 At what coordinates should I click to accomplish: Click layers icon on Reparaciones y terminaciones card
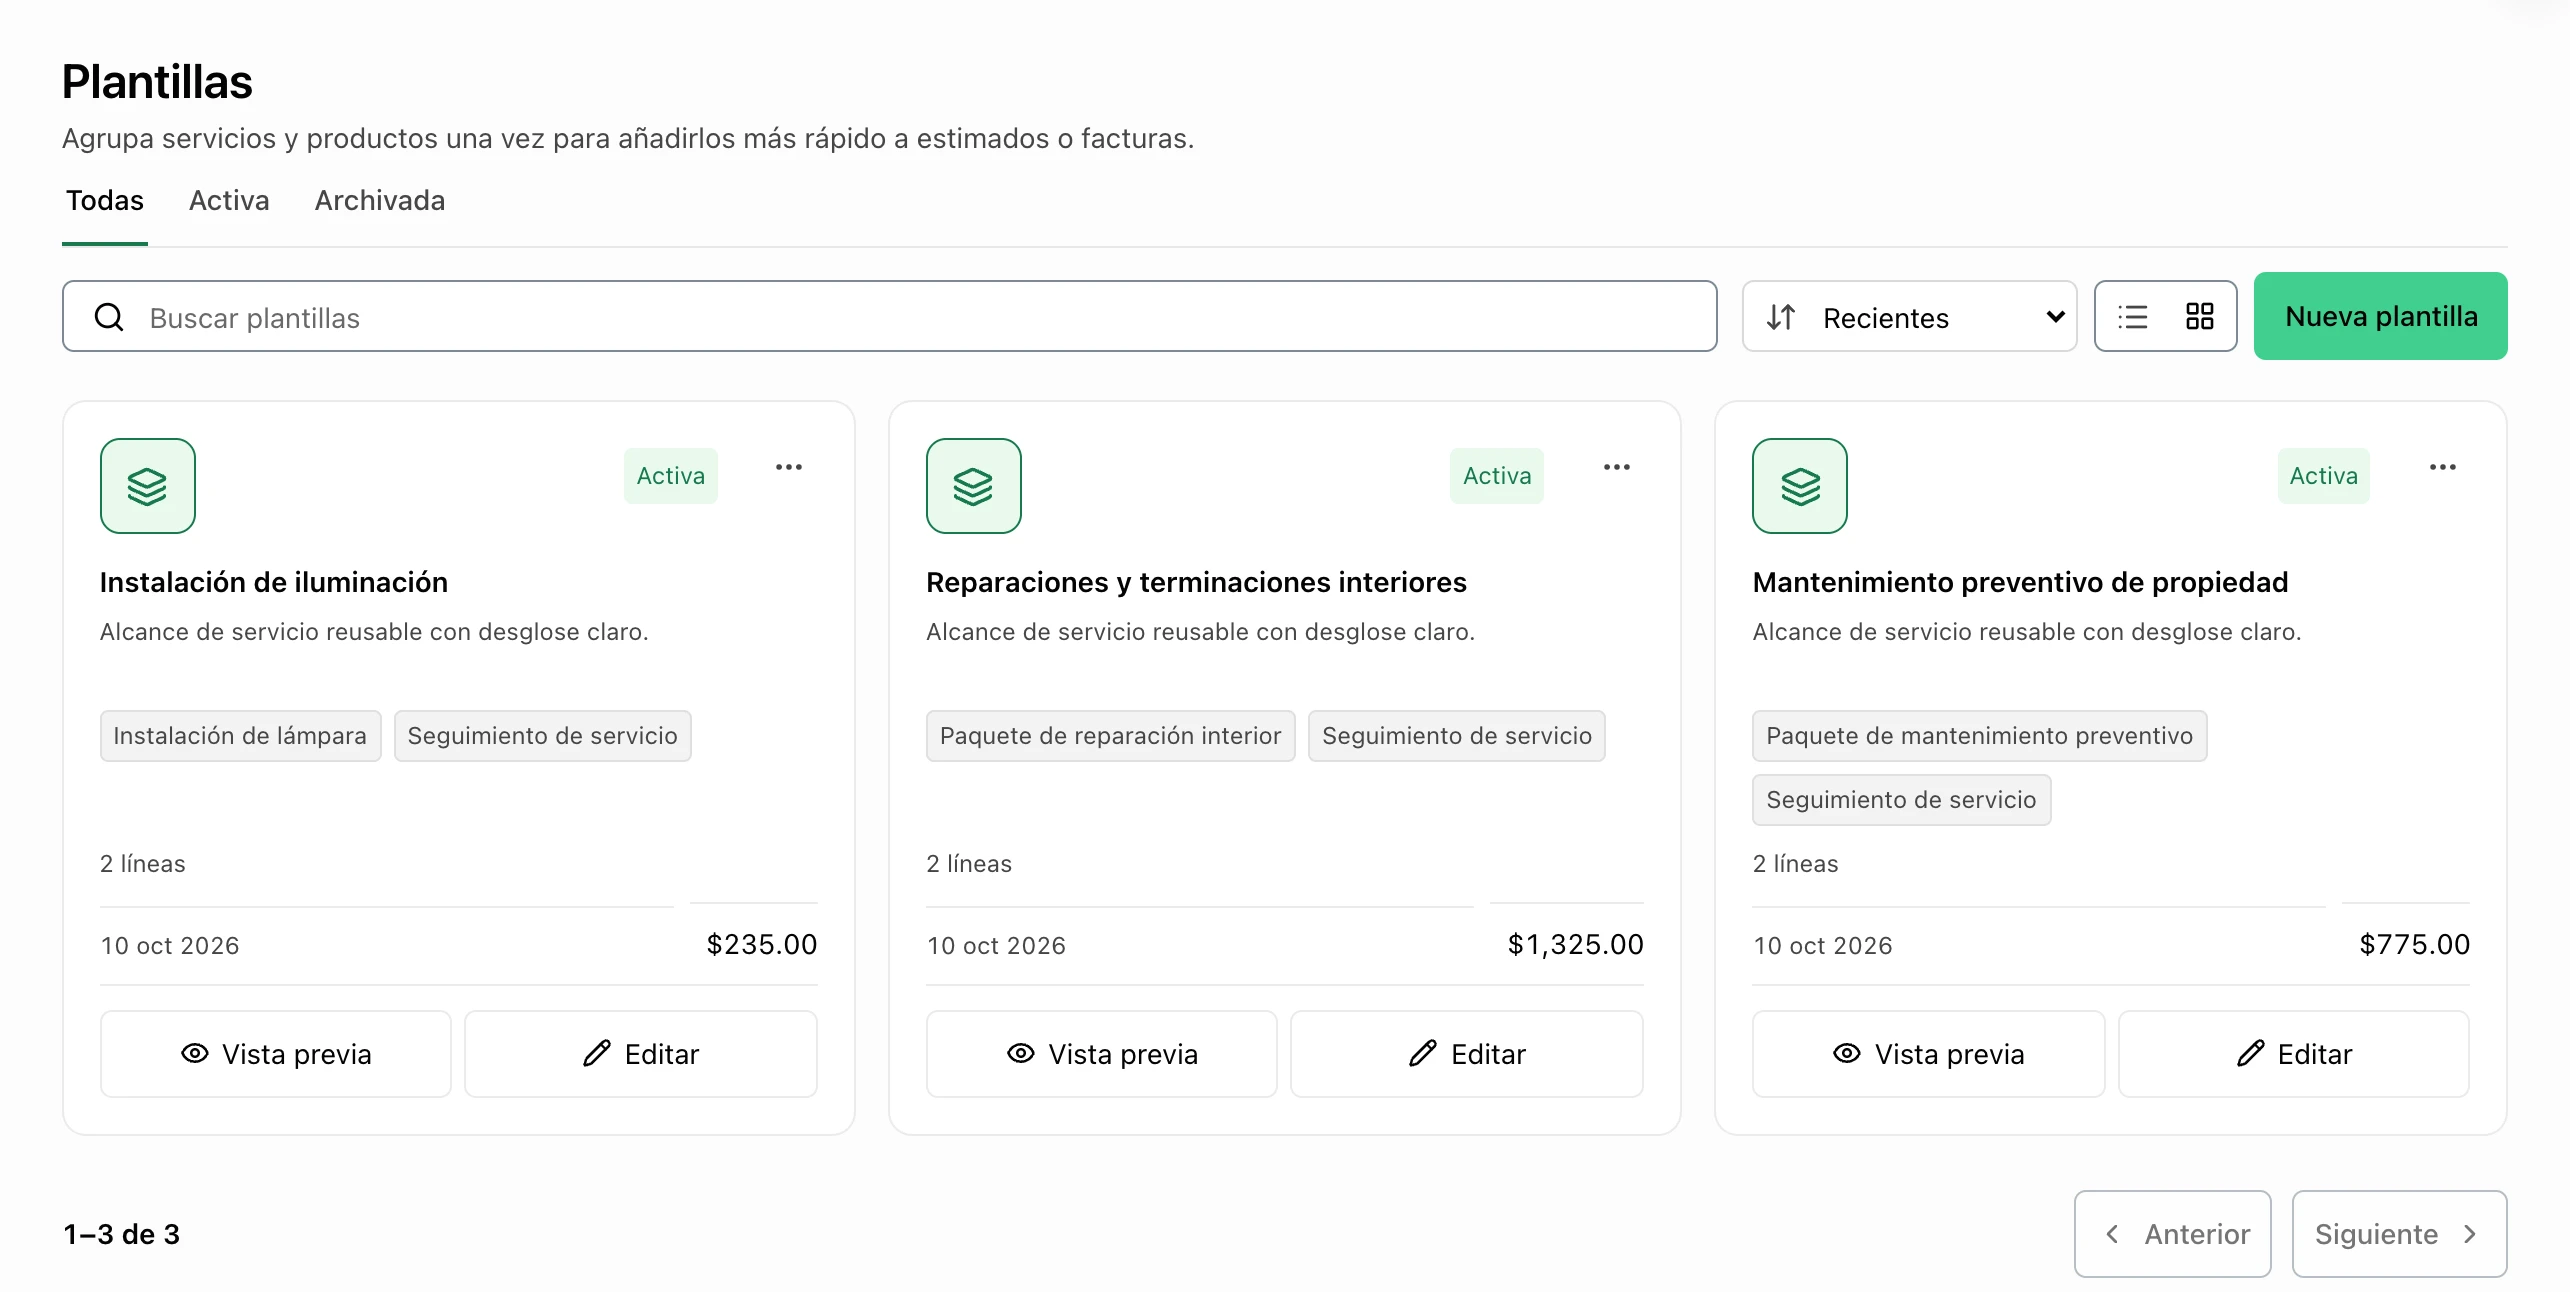pos(973,486)
